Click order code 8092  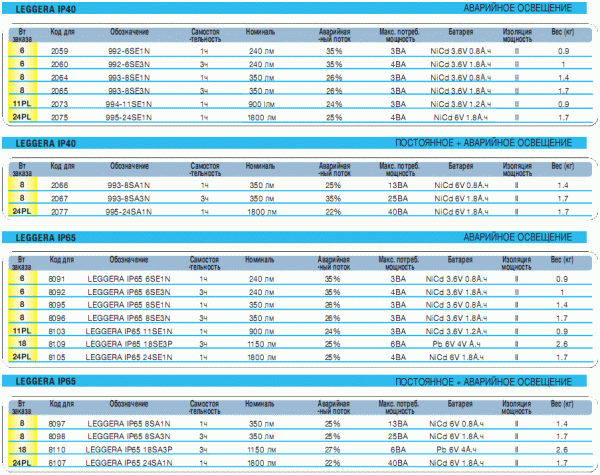click(57, 292)
